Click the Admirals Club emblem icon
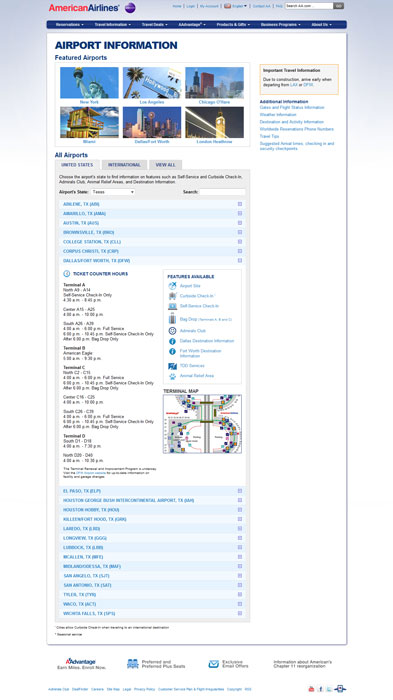This screenshot has height=700, width=393. (x=172, y=331)
